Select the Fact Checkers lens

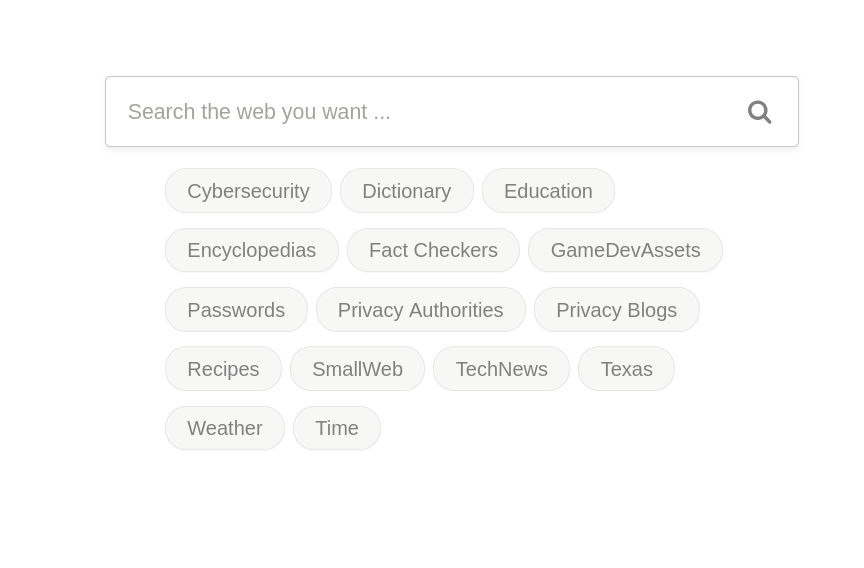click(433, 250)
